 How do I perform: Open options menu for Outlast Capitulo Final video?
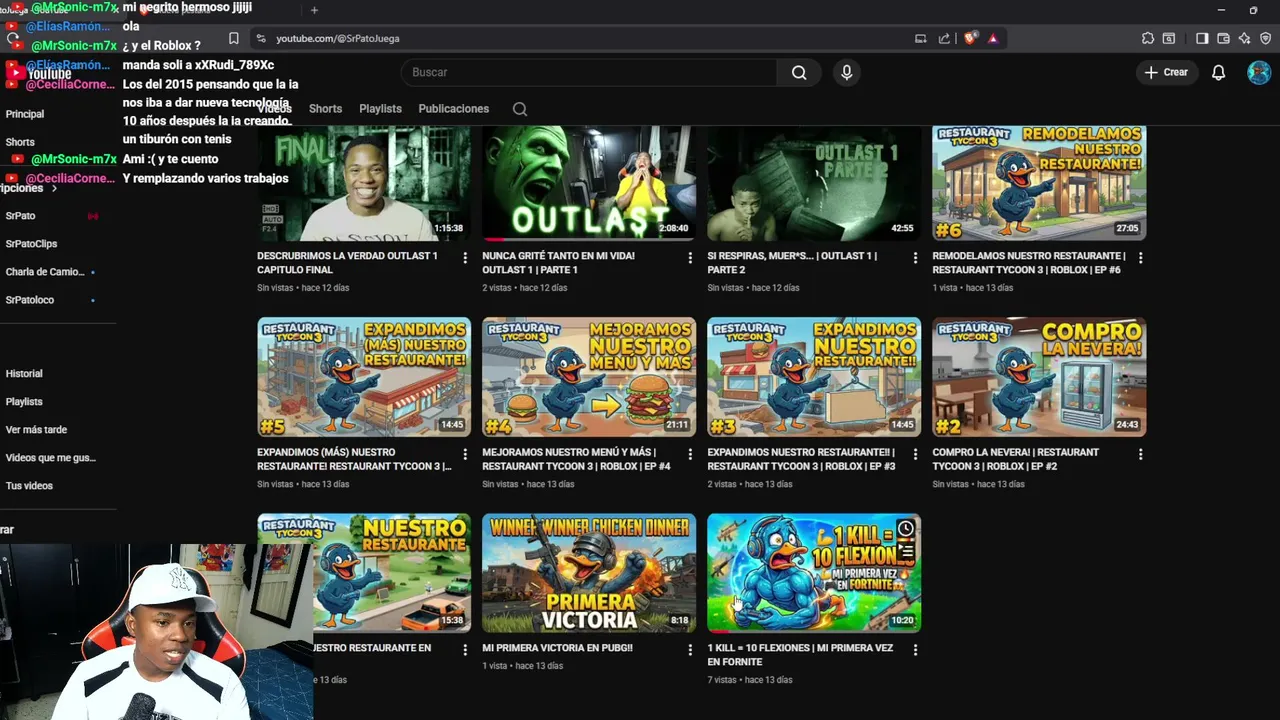[465, 258]
